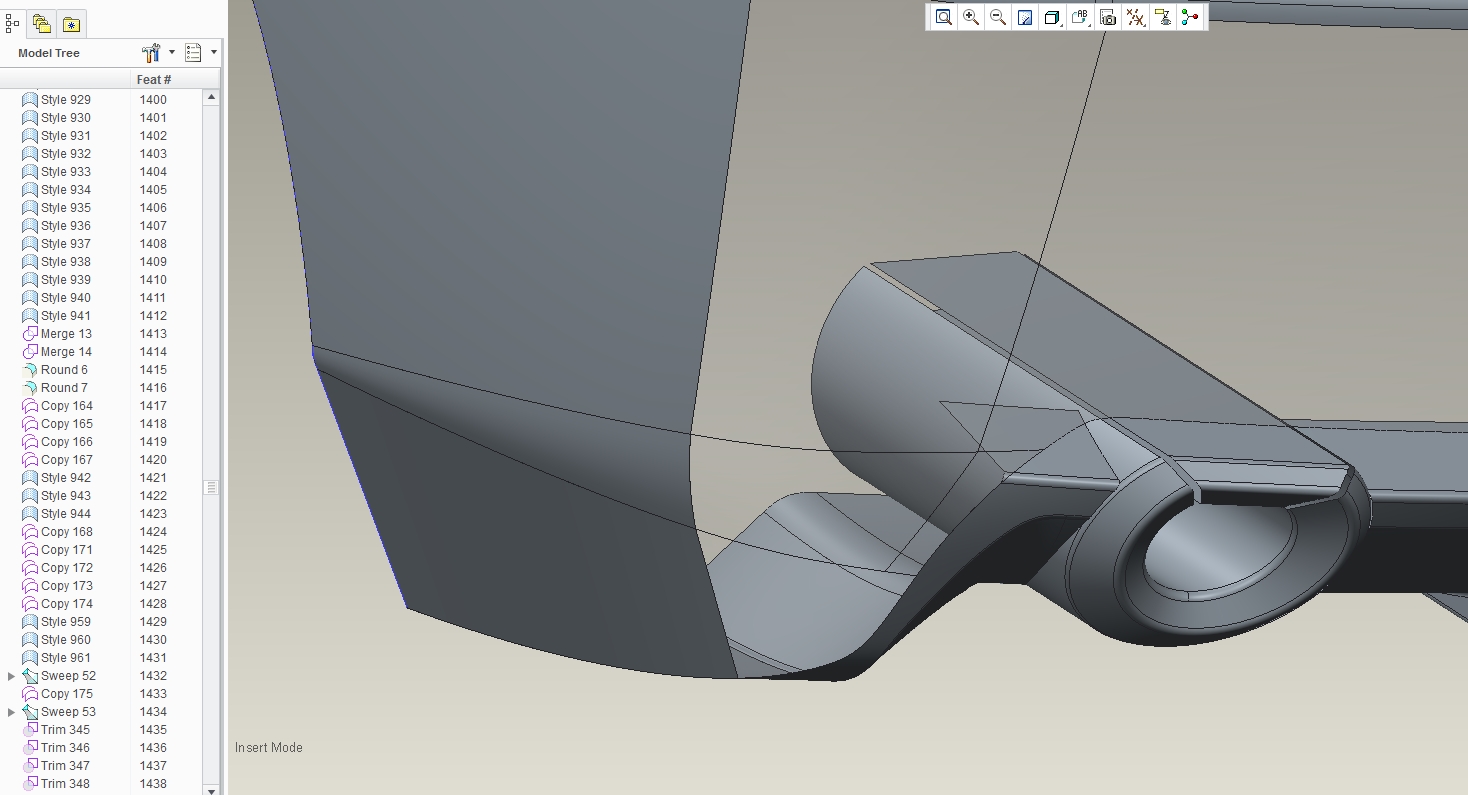The width and height of the screenshot is (1468, 795).
Task: Click the model tree scrollbar thumb
Action: coord(211,487)
